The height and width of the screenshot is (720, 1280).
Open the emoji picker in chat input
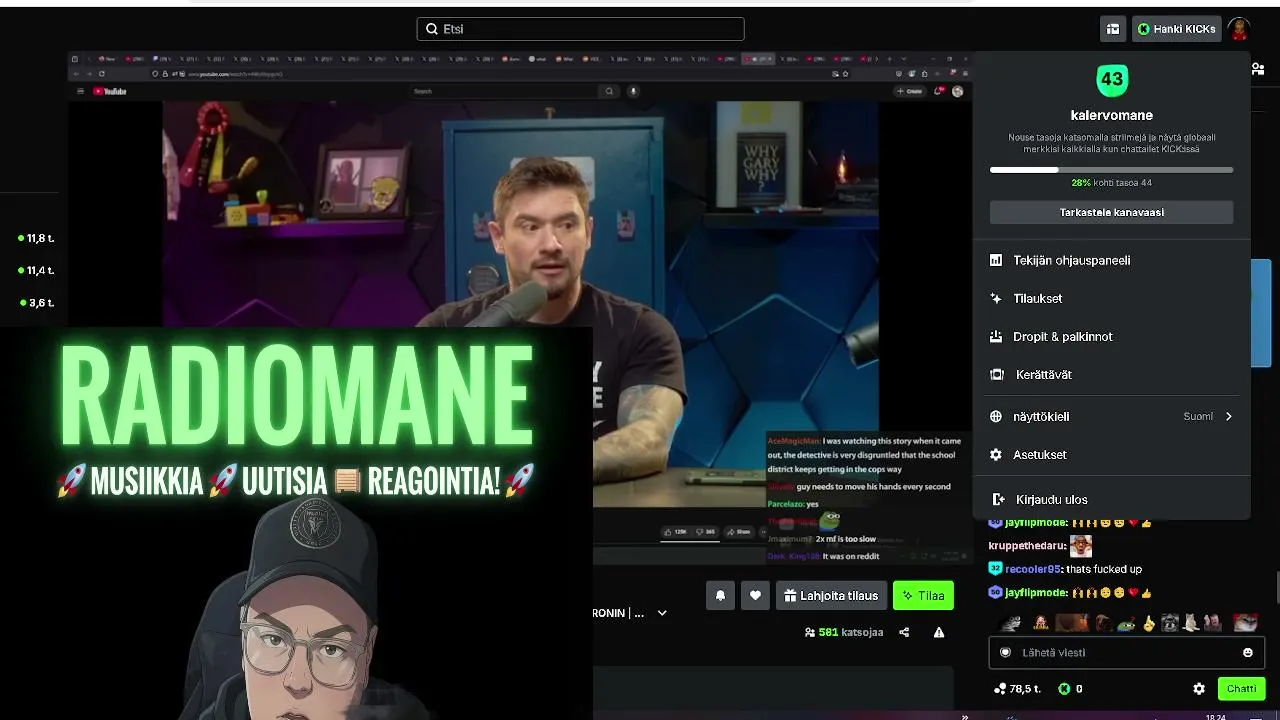pos(1247,652)
